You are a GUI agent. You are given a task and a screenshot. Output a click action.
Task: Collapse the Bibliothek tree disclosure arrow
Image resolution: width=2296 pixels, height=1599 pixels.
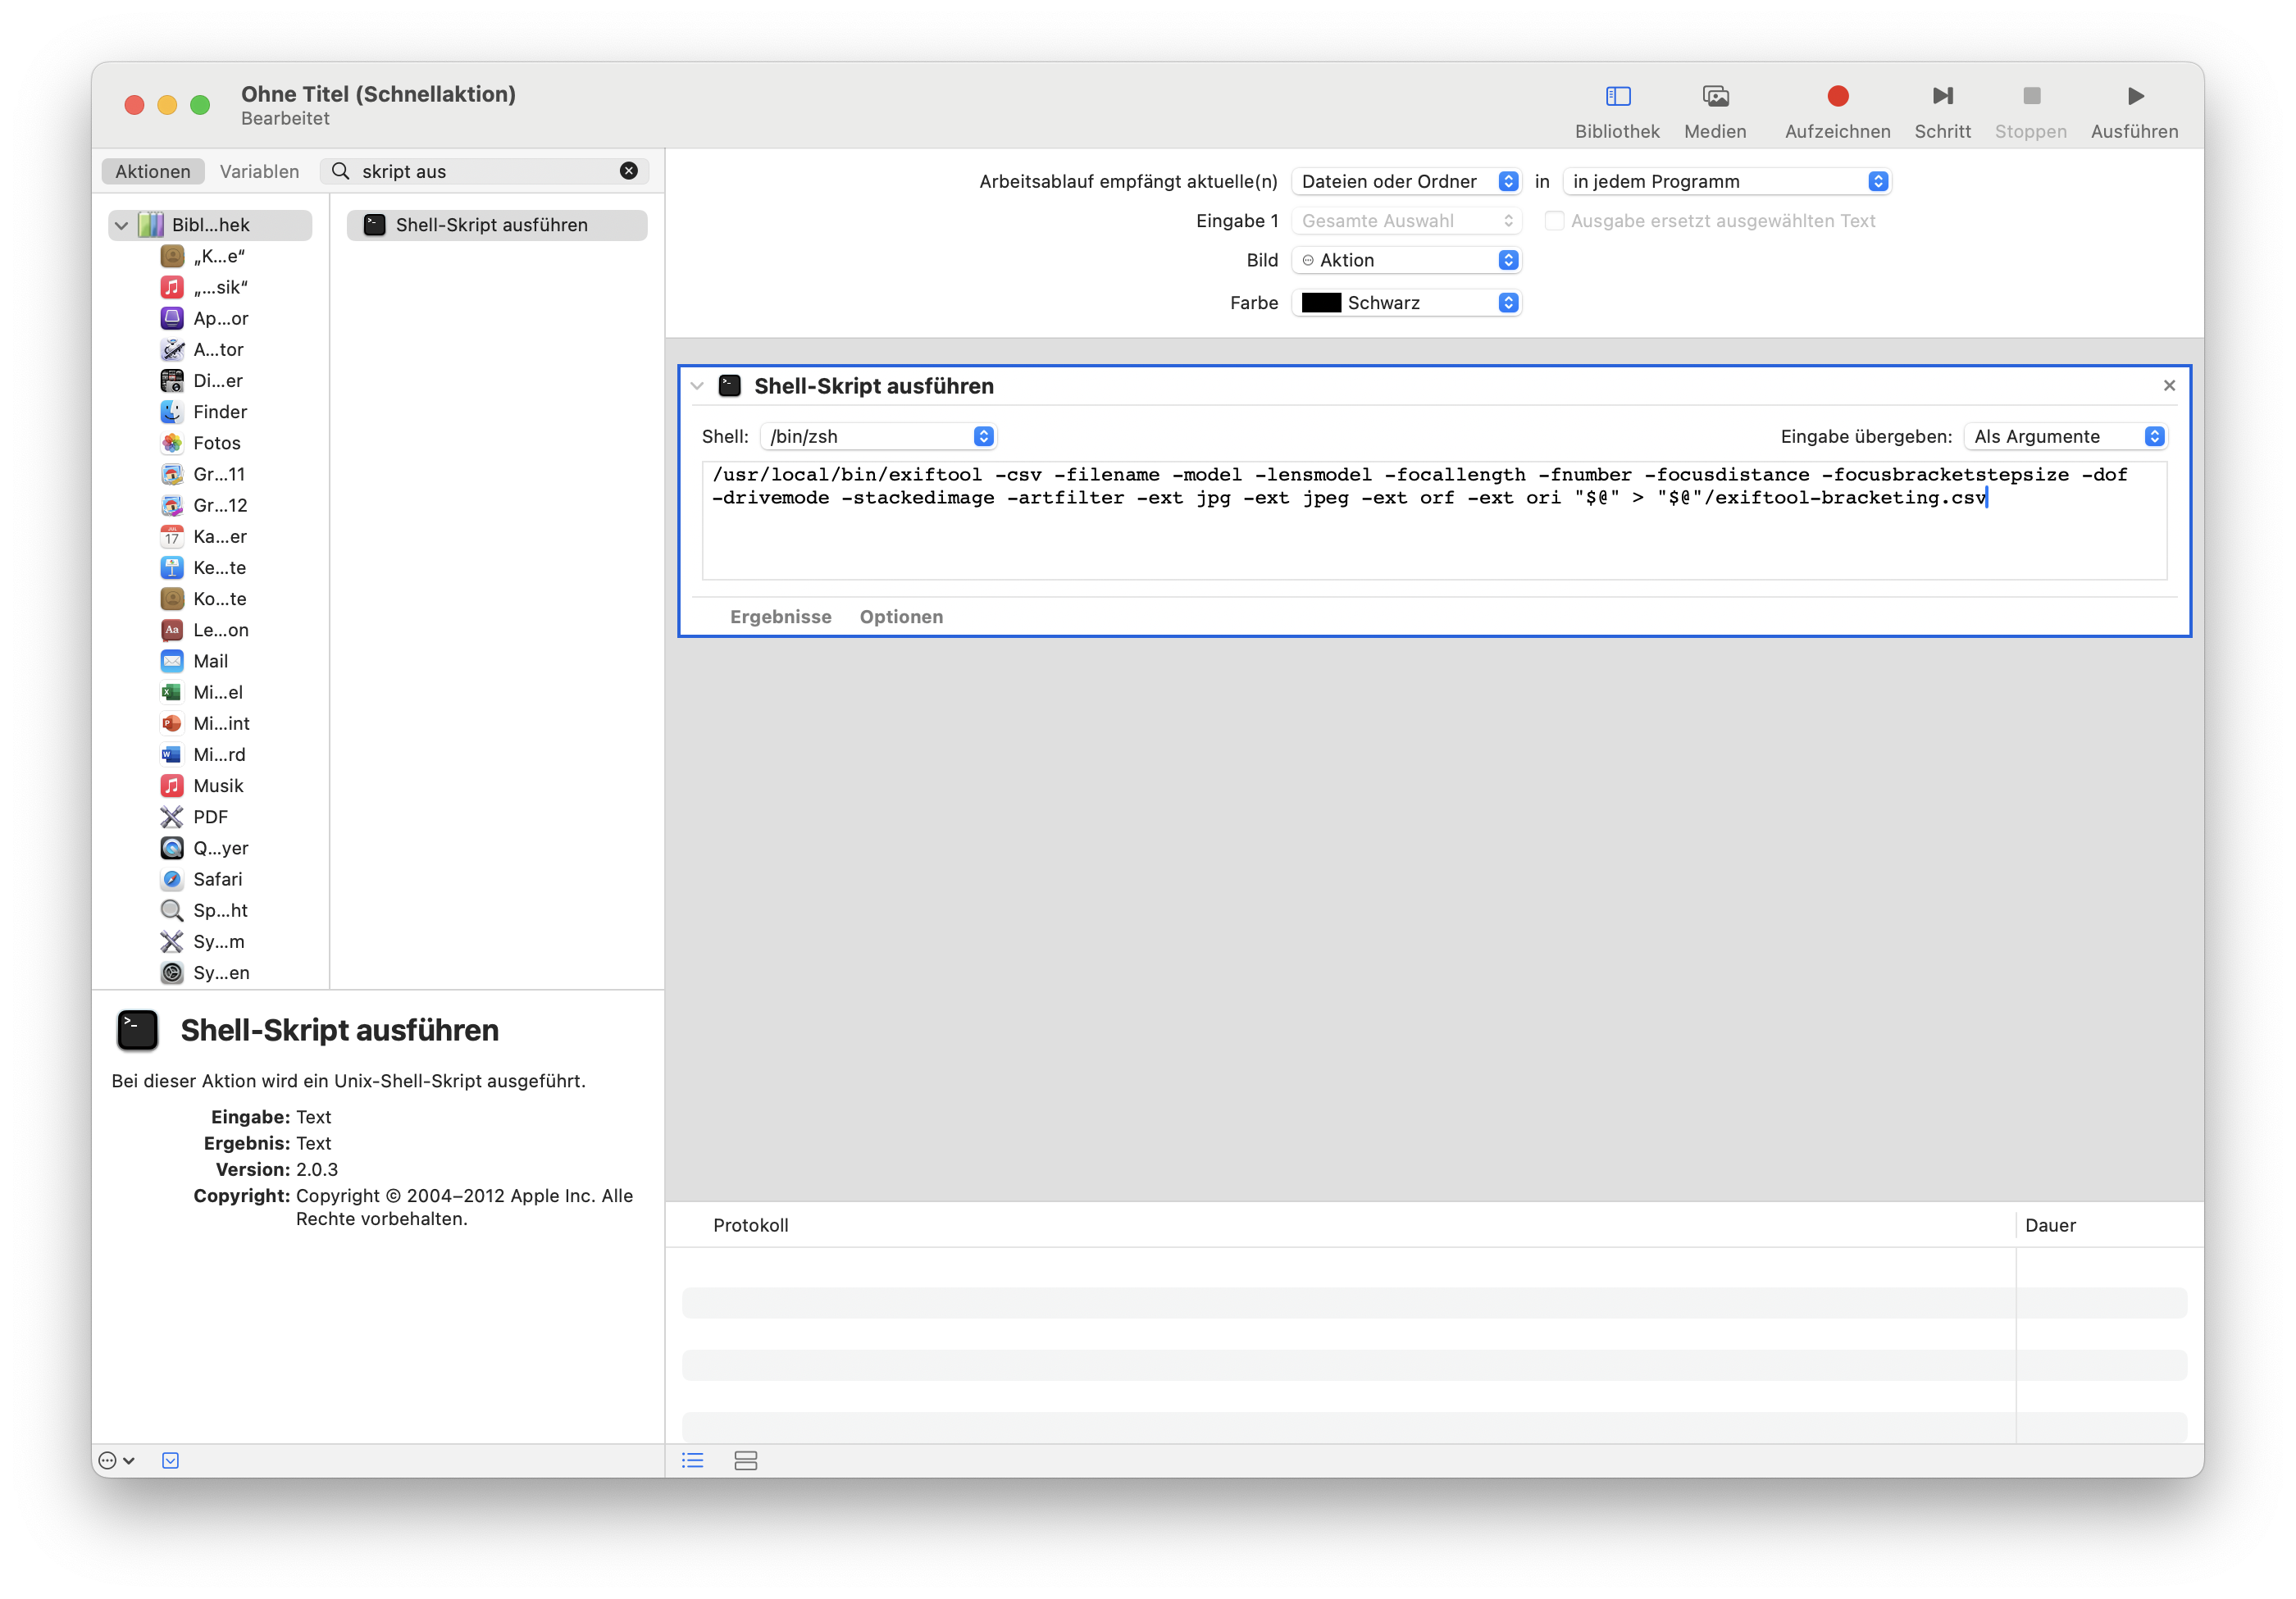(122, 225)
